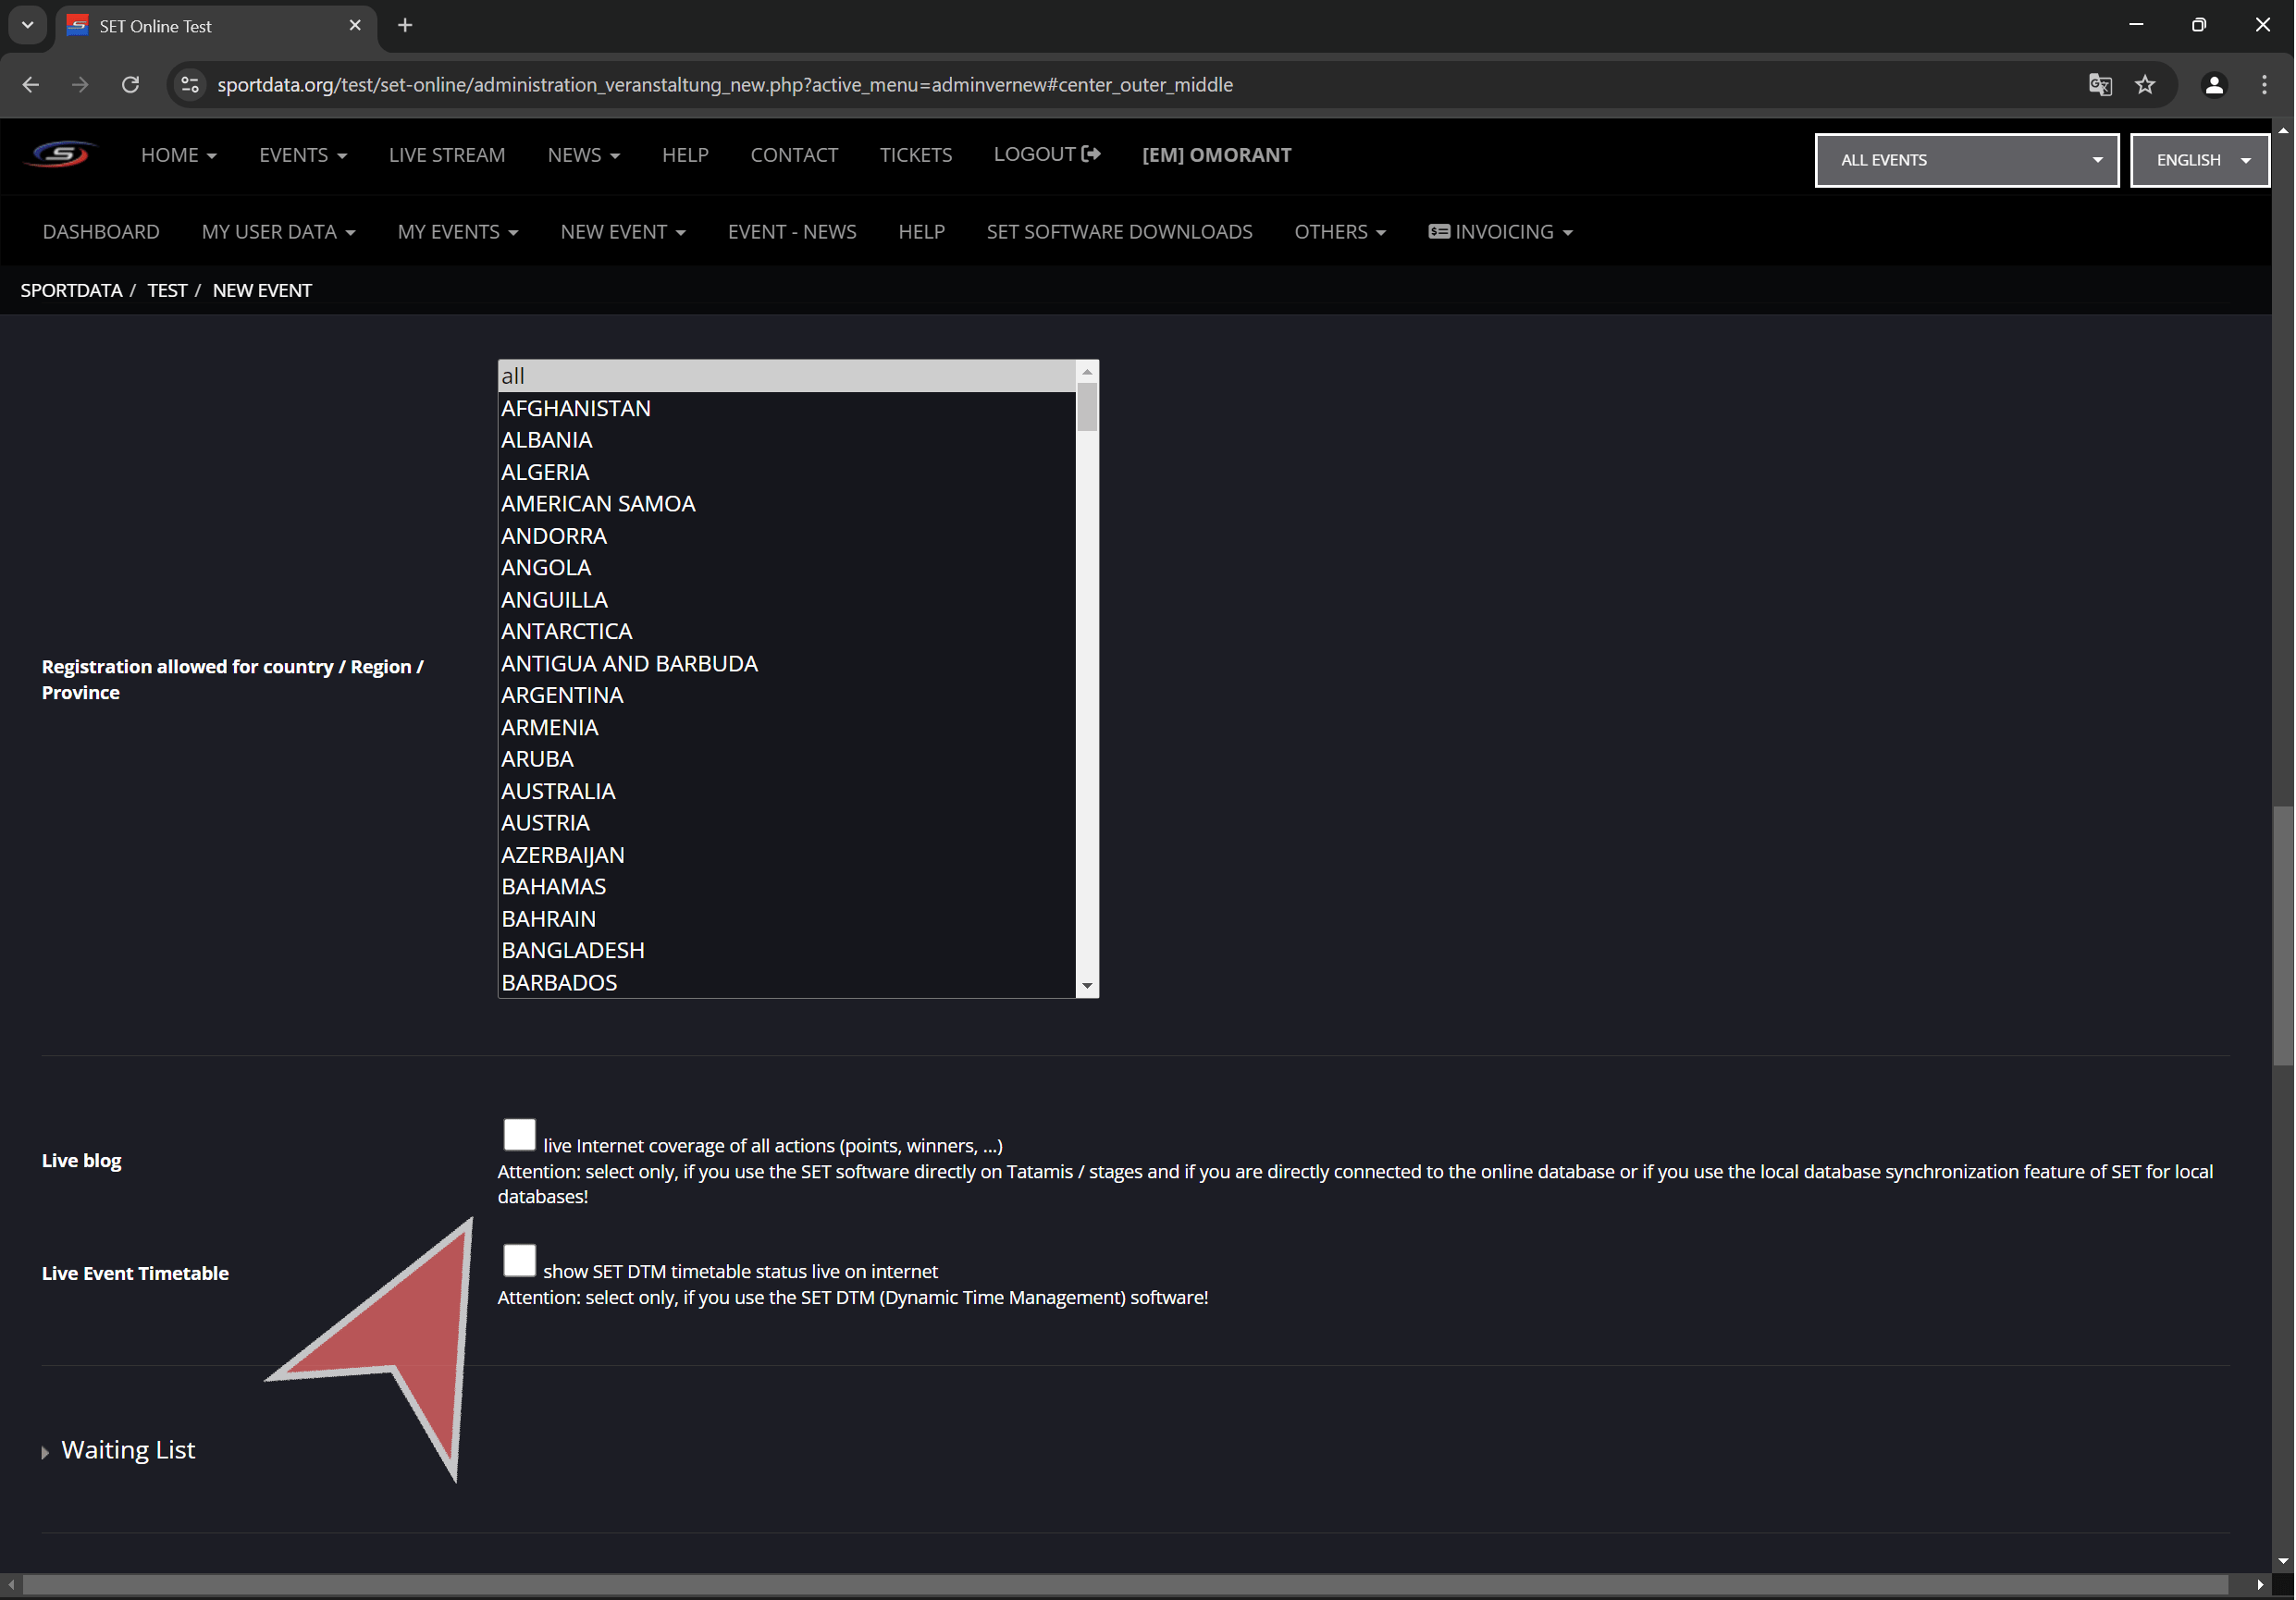
Task: Select ARGENTINA in the country list
Action: [562, 695]
